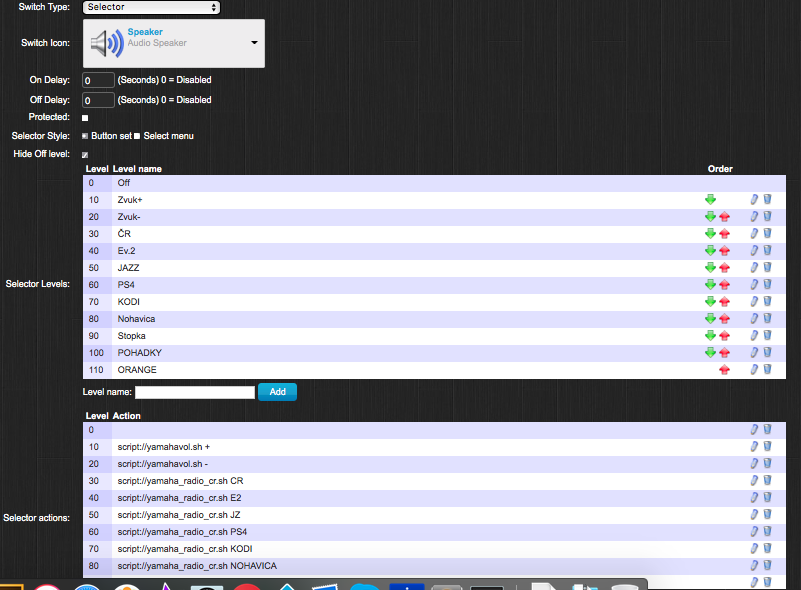
Task: Move KODI level down with green arrow
Action: click(x=710, y=302)
